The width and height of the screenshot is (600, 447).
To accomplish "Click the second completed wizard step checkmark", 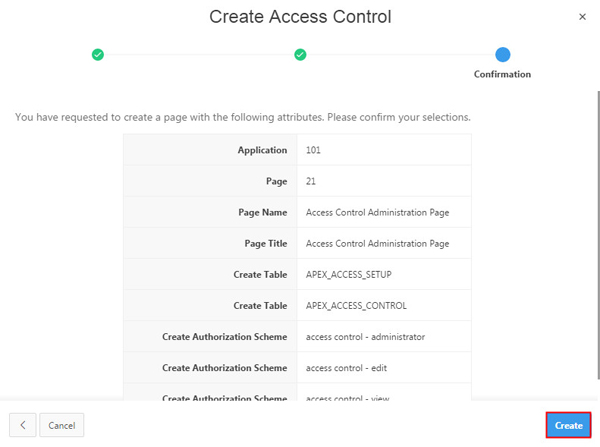I will (x=300, y=54).
